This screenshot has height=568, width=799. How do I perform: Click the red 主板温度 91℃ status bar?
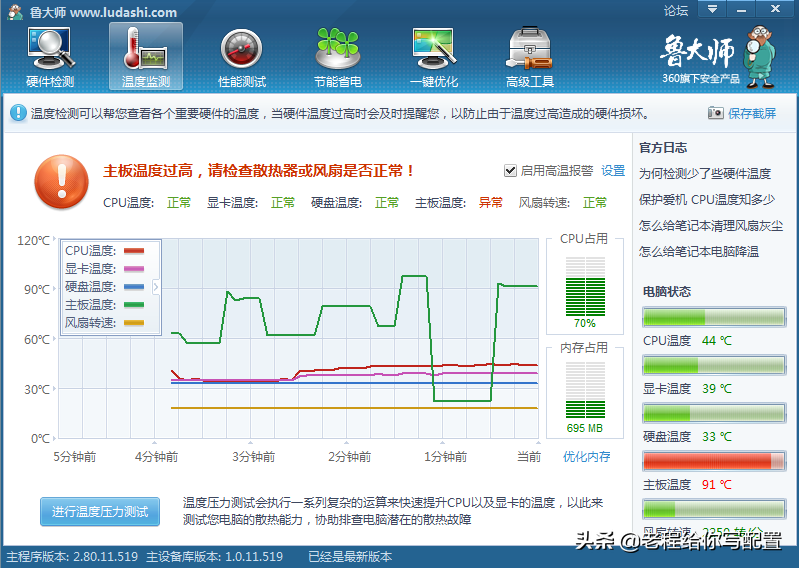point(714,462)
